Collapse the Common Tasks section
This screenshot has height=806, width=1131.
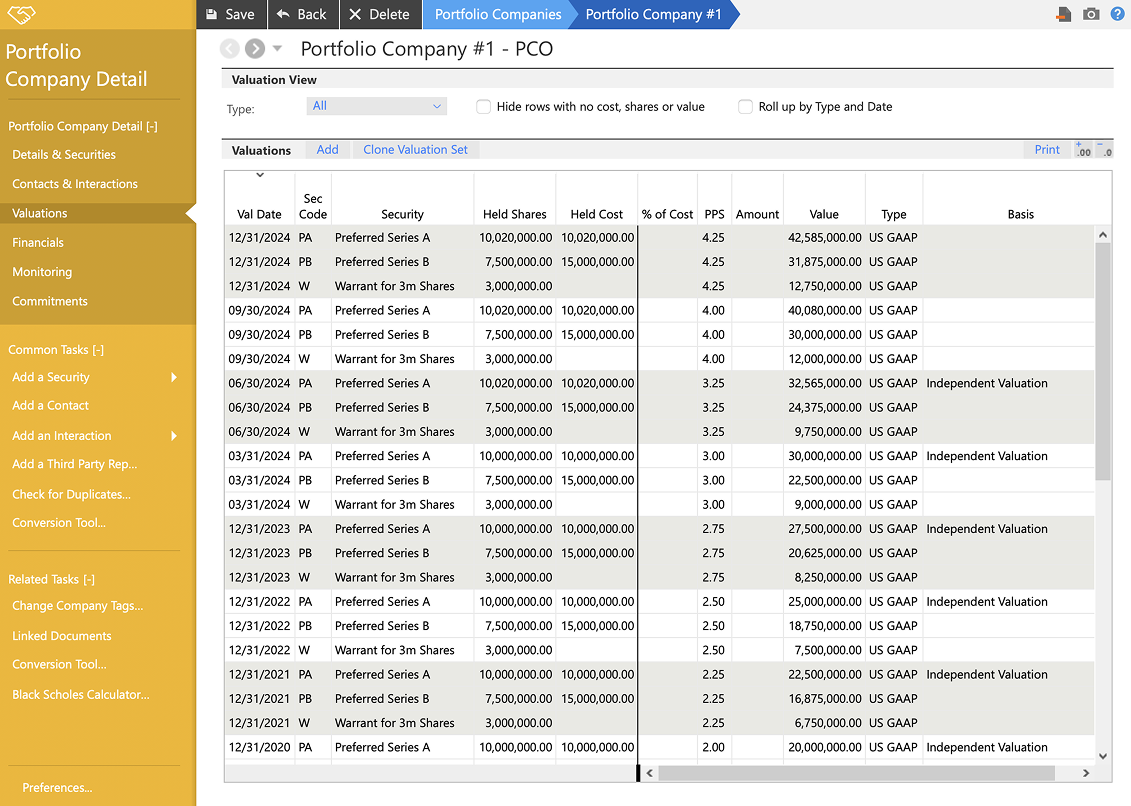click(98, 350)
